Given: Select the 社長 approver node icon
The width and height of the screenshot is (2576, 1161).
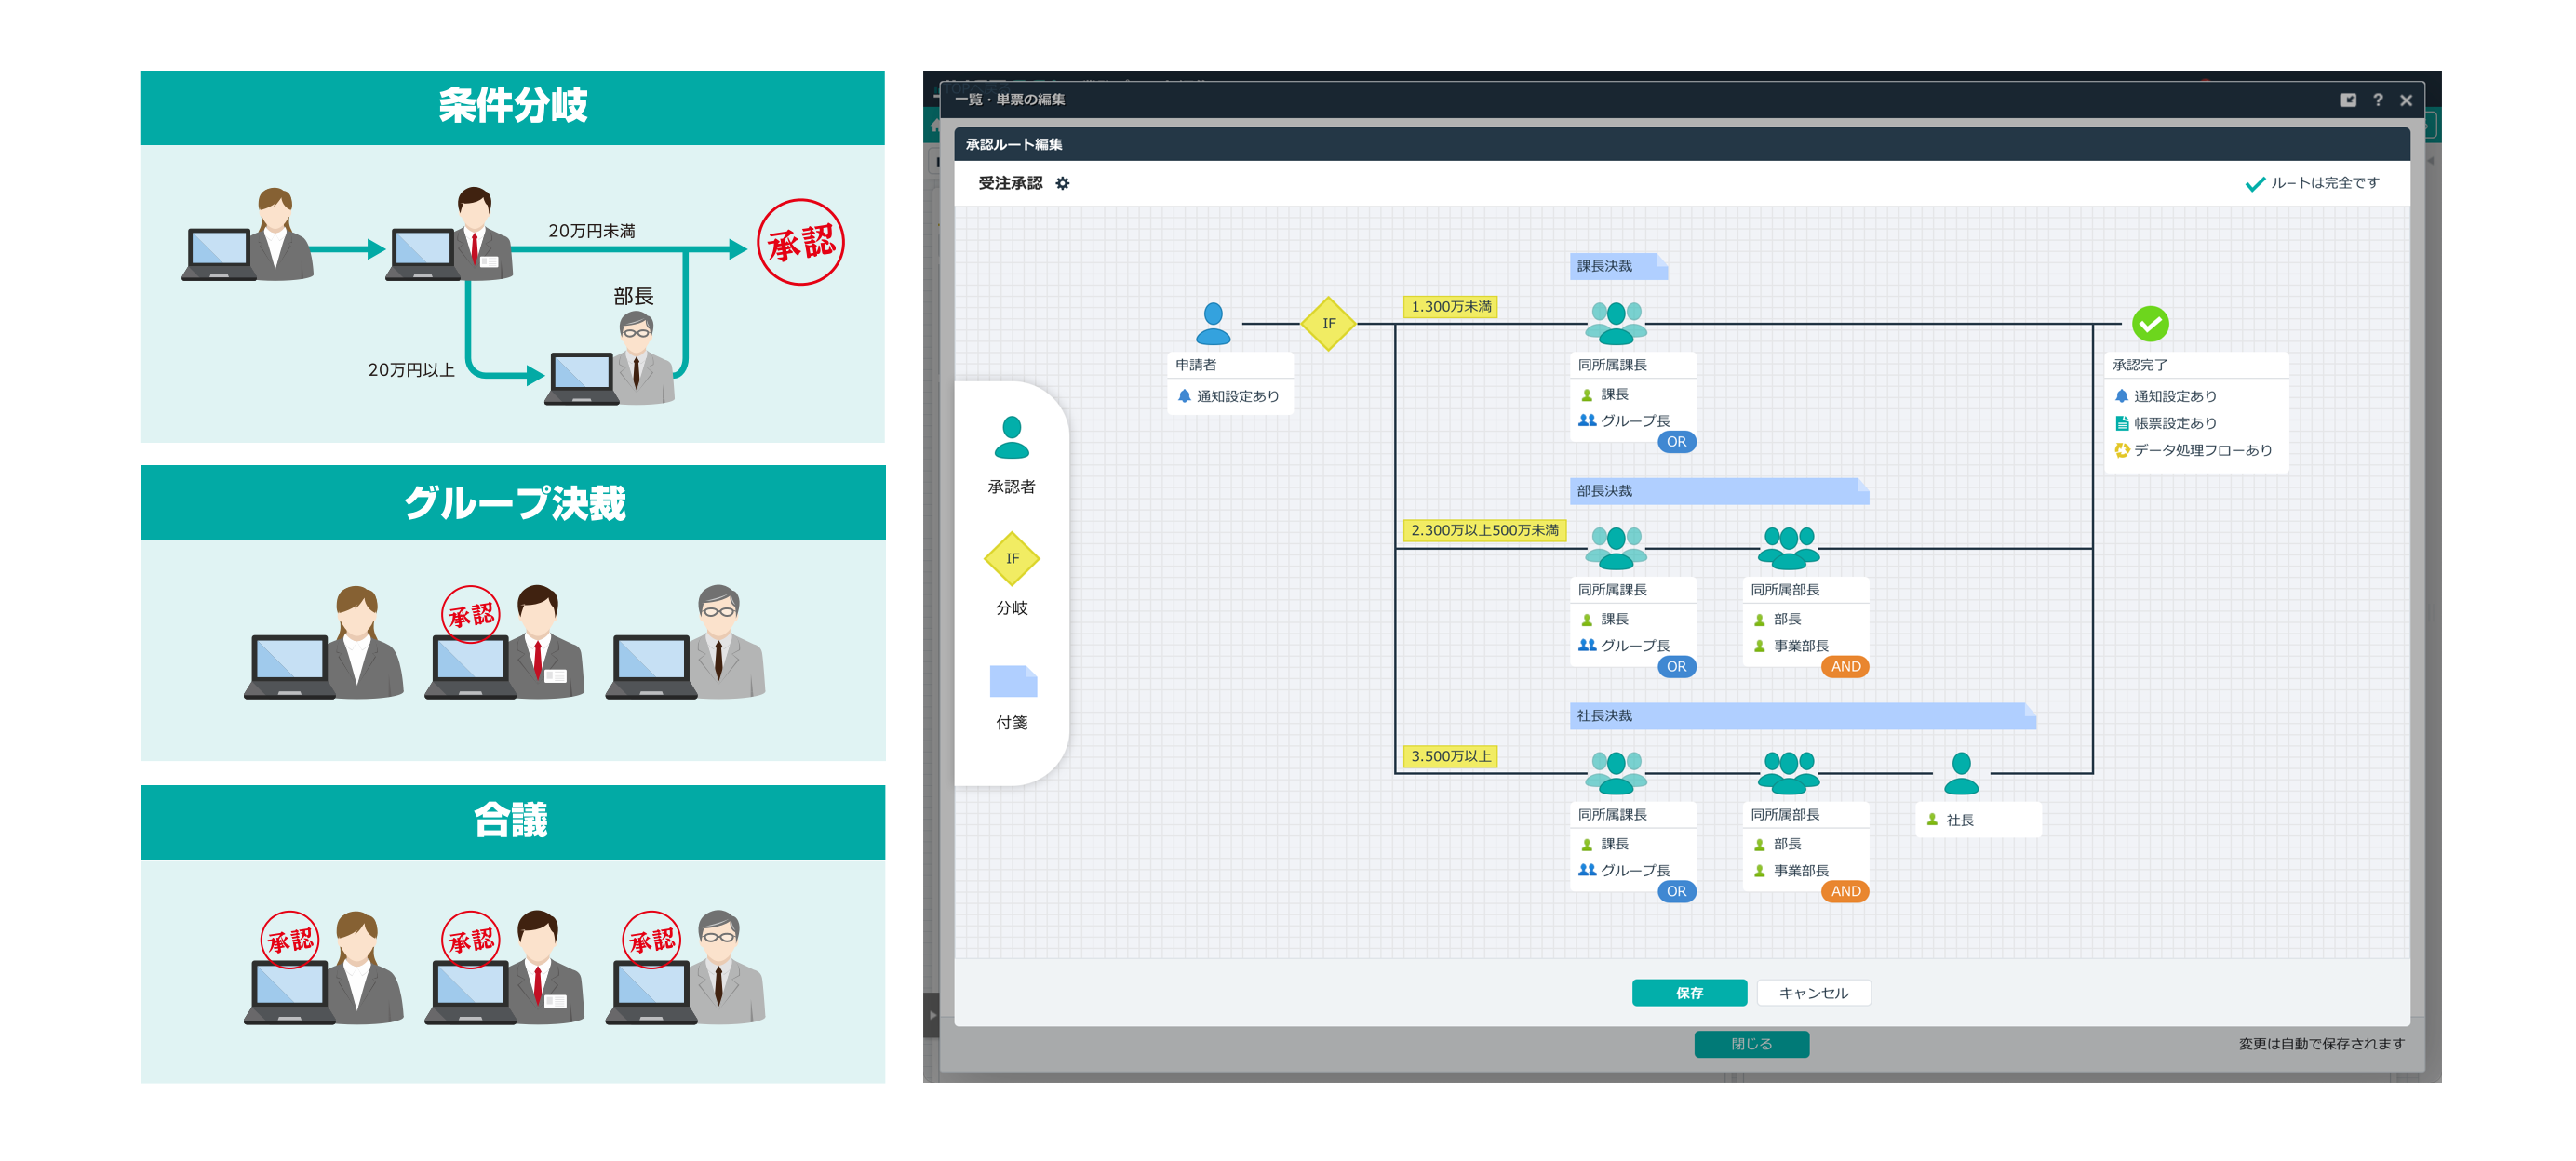Looking at the screenshot, I should click(x=1961, y=773).
